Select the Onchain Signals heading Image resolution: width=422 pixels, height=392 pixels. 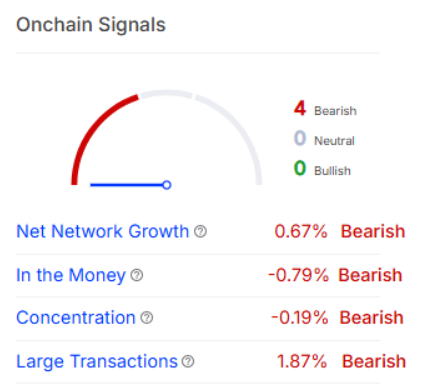(91, 25)
